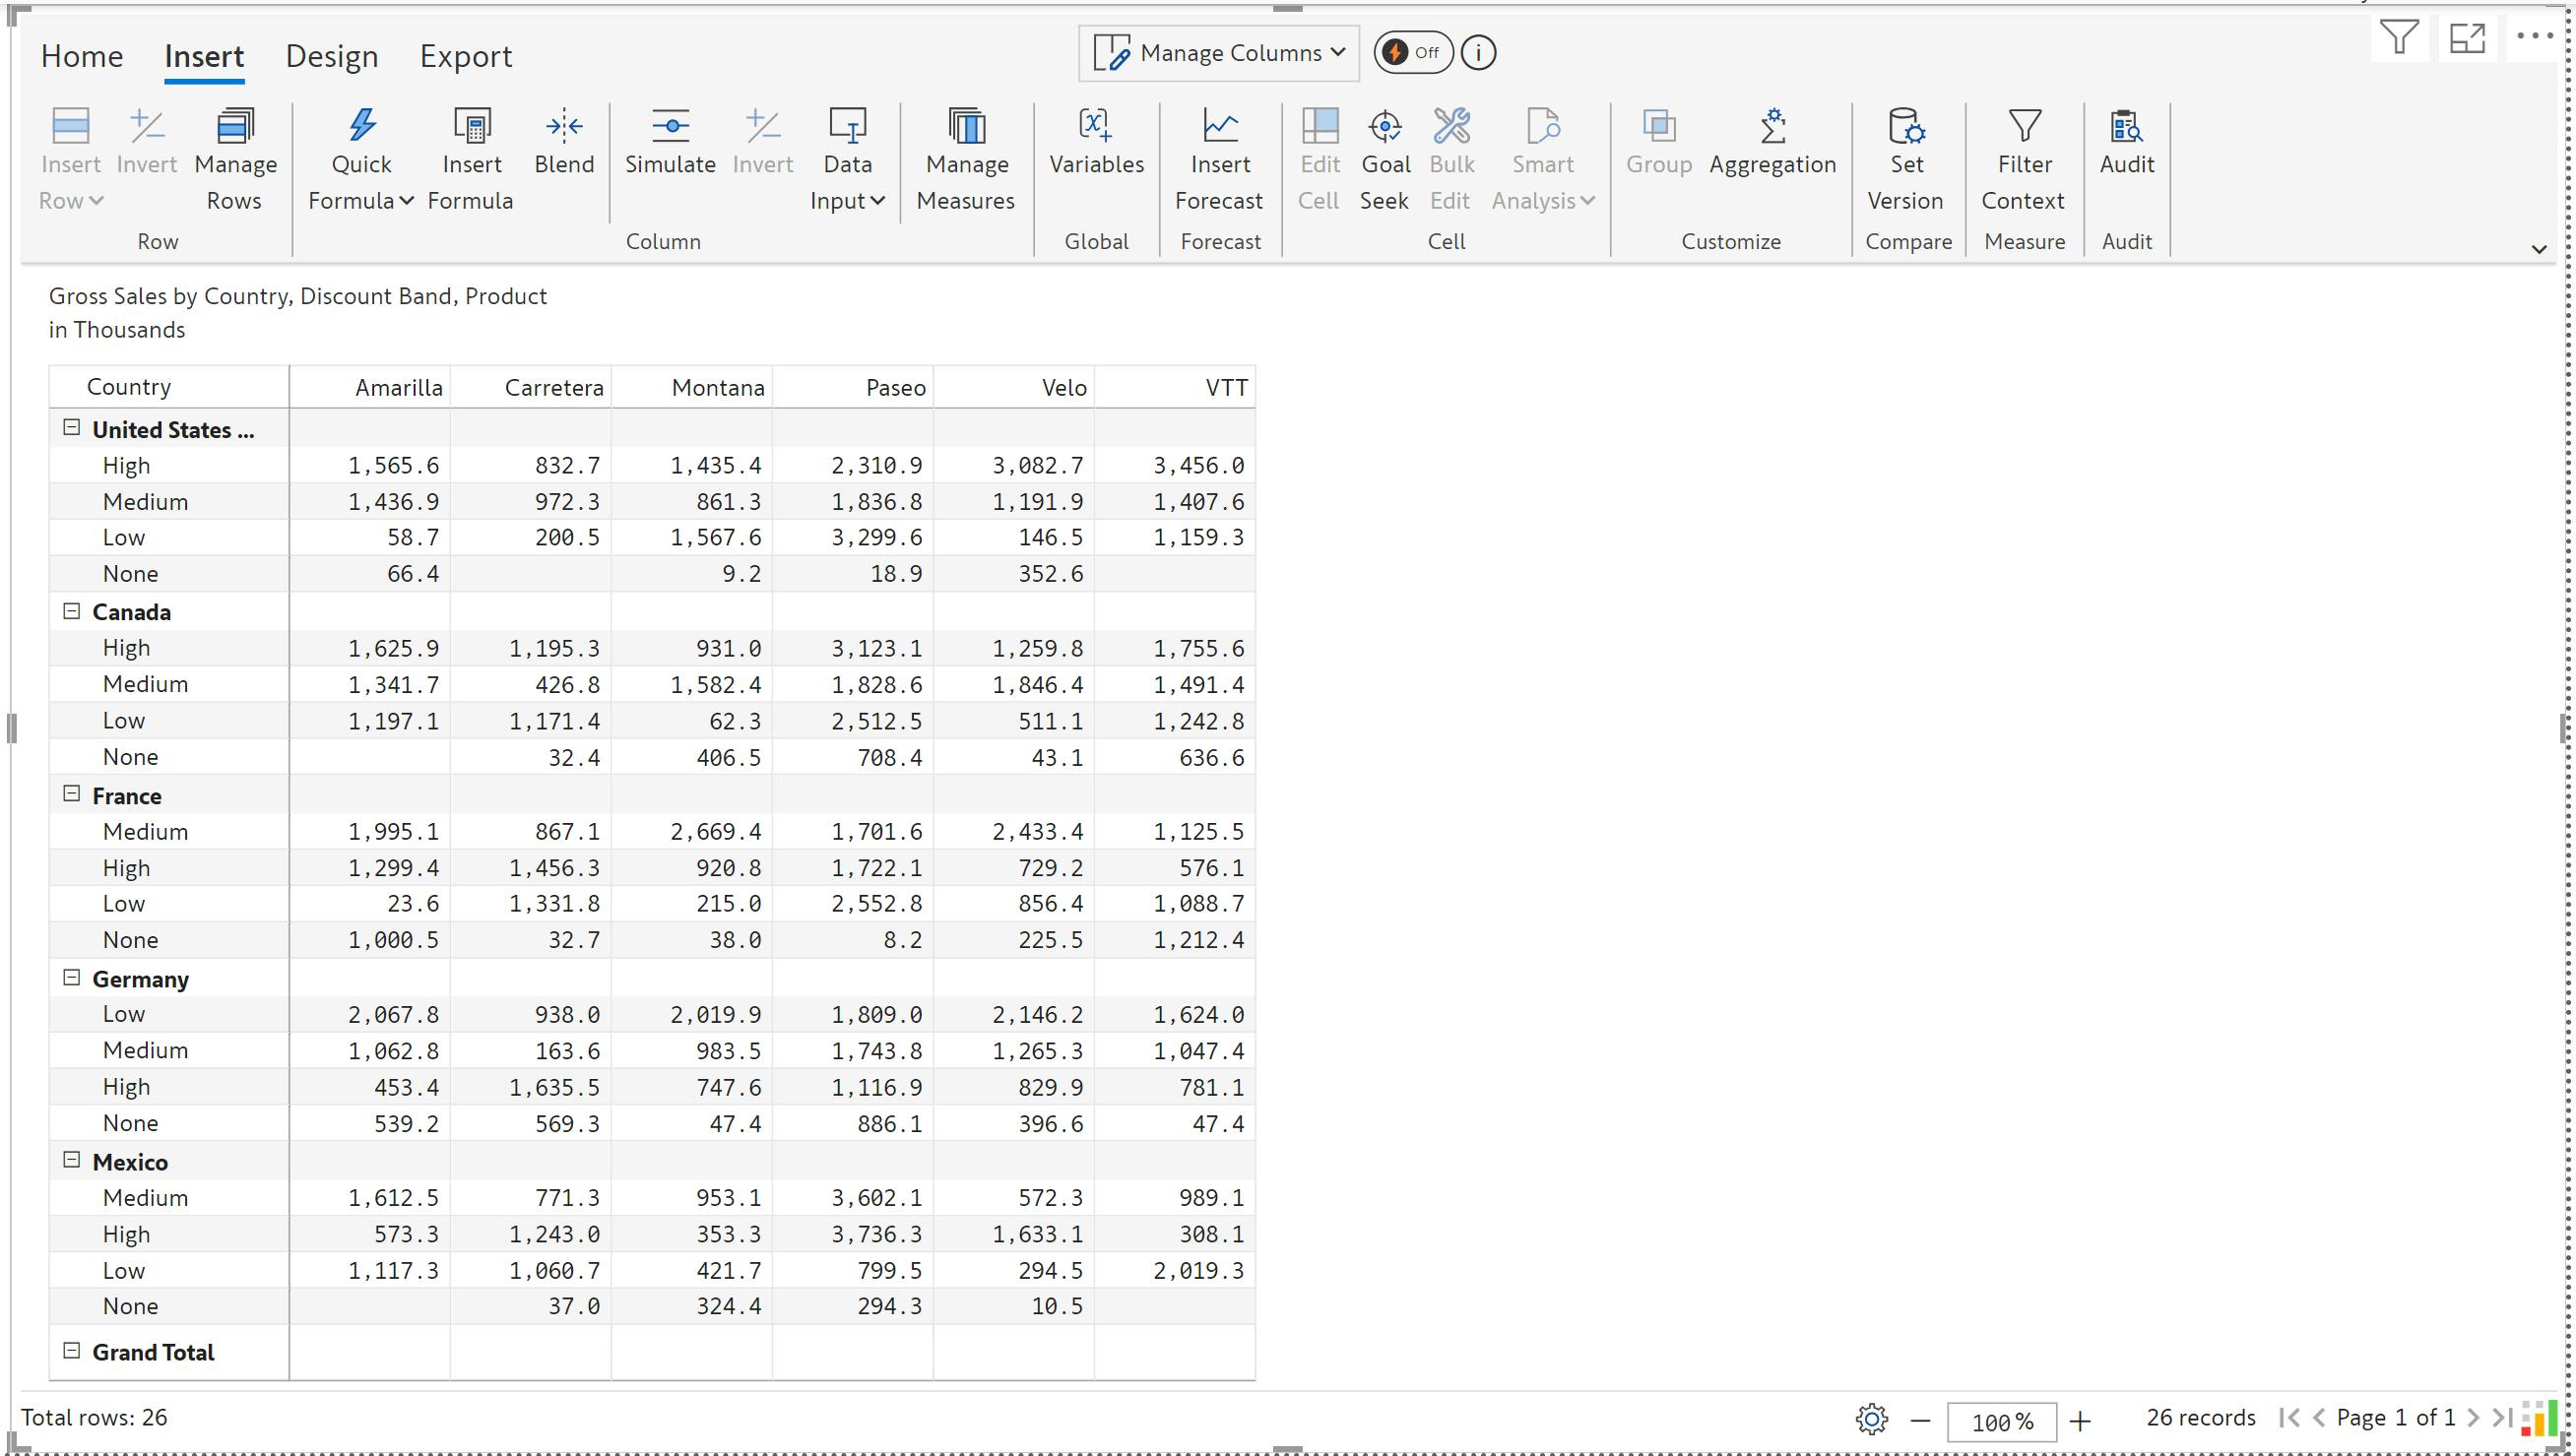Open the Export tab
Viewport: 2576px width, 1456px height.
[x=465, y=56]
